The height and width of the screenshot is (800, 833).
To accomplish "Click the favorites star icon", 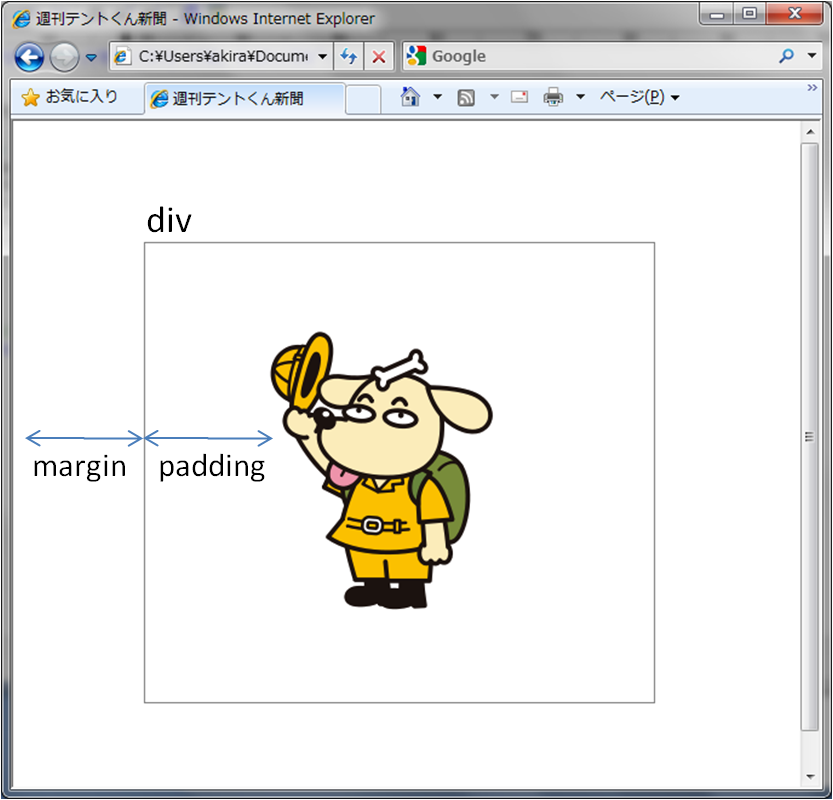I will point(30,97).
